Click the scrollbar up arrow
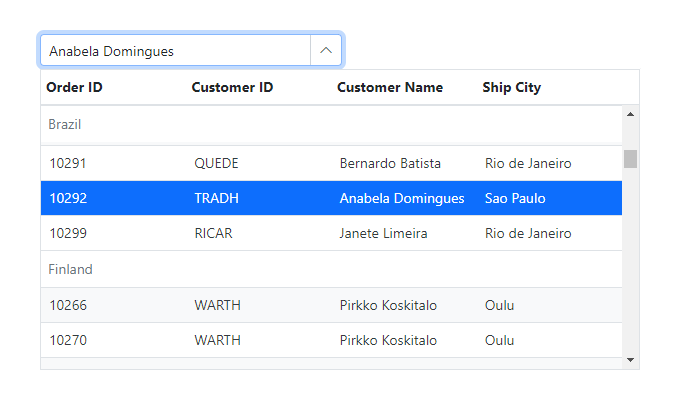Image resolution: width=676 pixels, height=405 pixels. coord(630,114)
